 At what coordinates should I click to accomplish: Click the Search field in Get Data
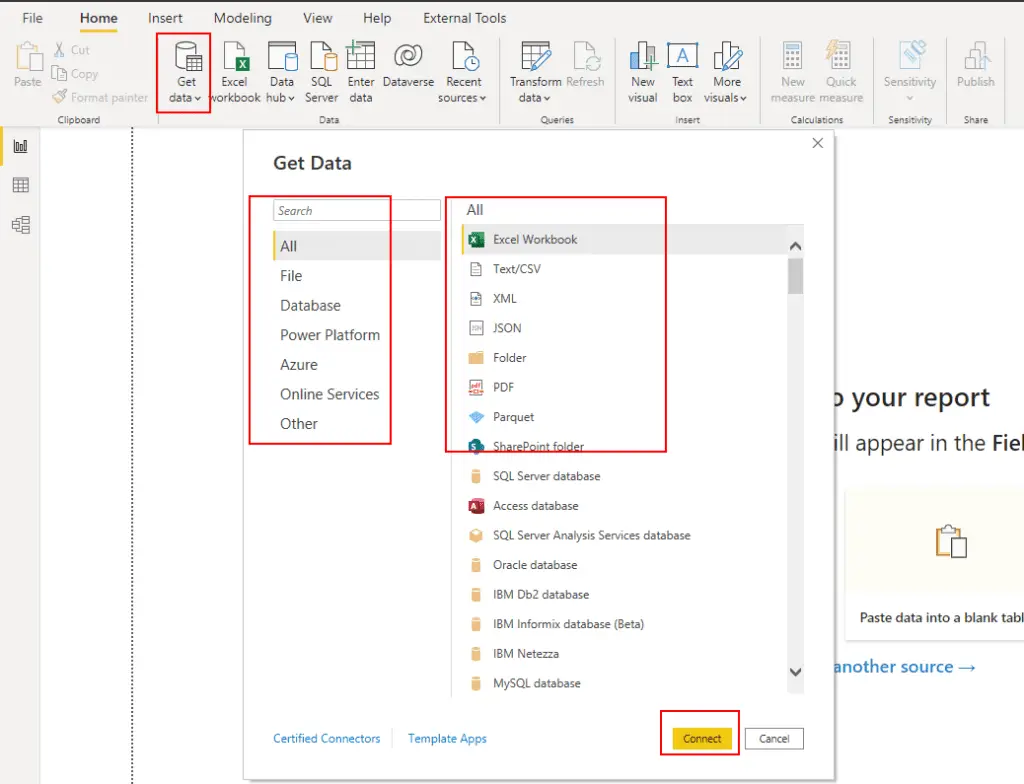click(356, 210)
